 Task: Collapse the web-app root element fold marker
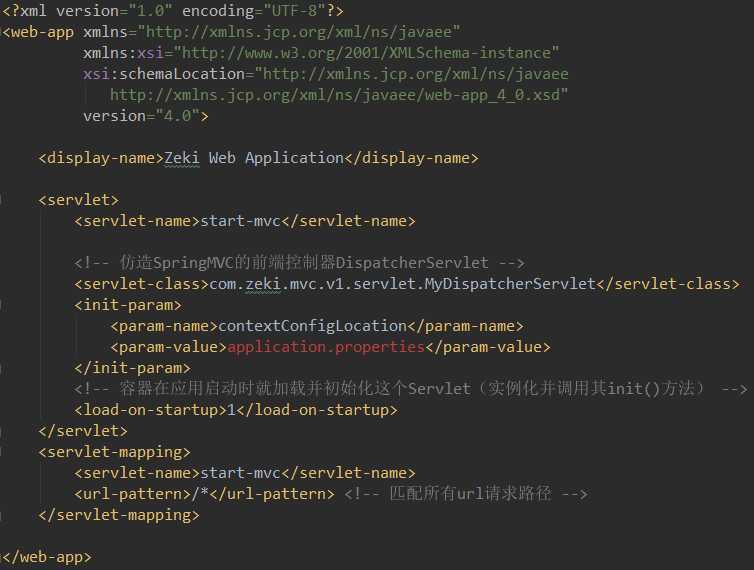[2, 32]
